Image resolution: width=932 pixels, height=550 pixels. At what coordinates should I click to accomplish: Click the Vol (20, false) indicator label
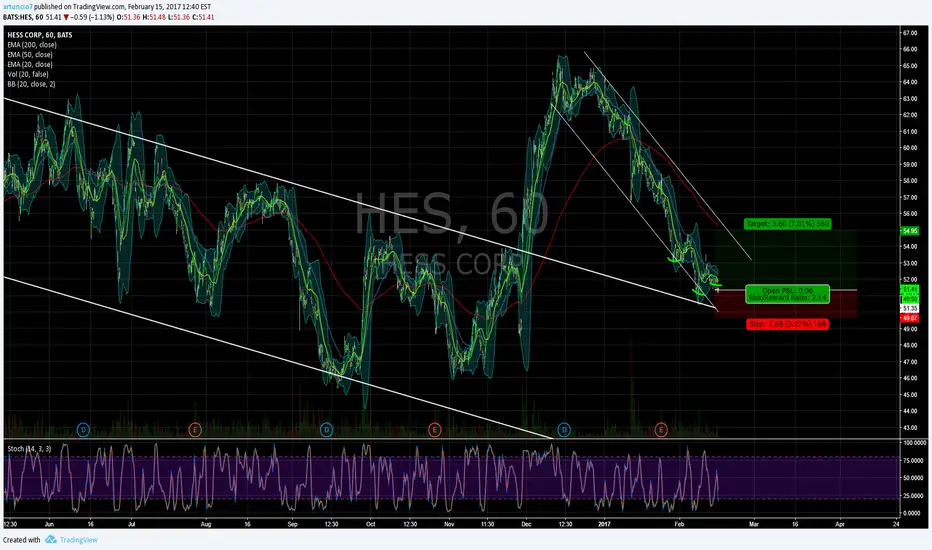point(28,74)
